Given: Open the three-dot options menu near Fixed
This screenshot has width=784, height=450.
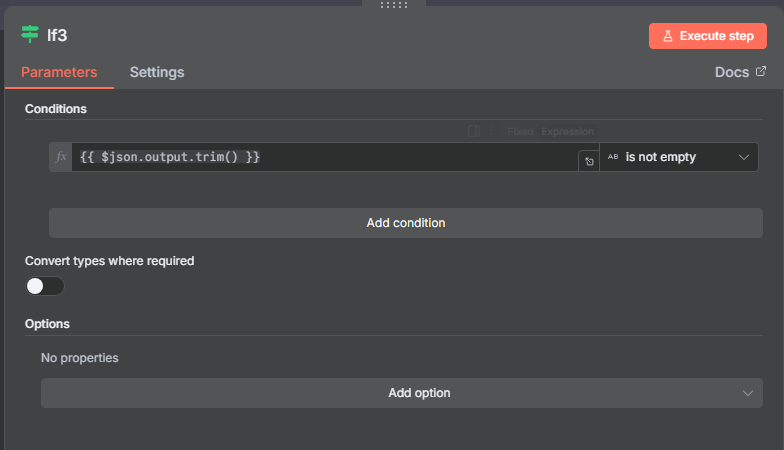Looking at the screenshot, I should pos(492,131).
